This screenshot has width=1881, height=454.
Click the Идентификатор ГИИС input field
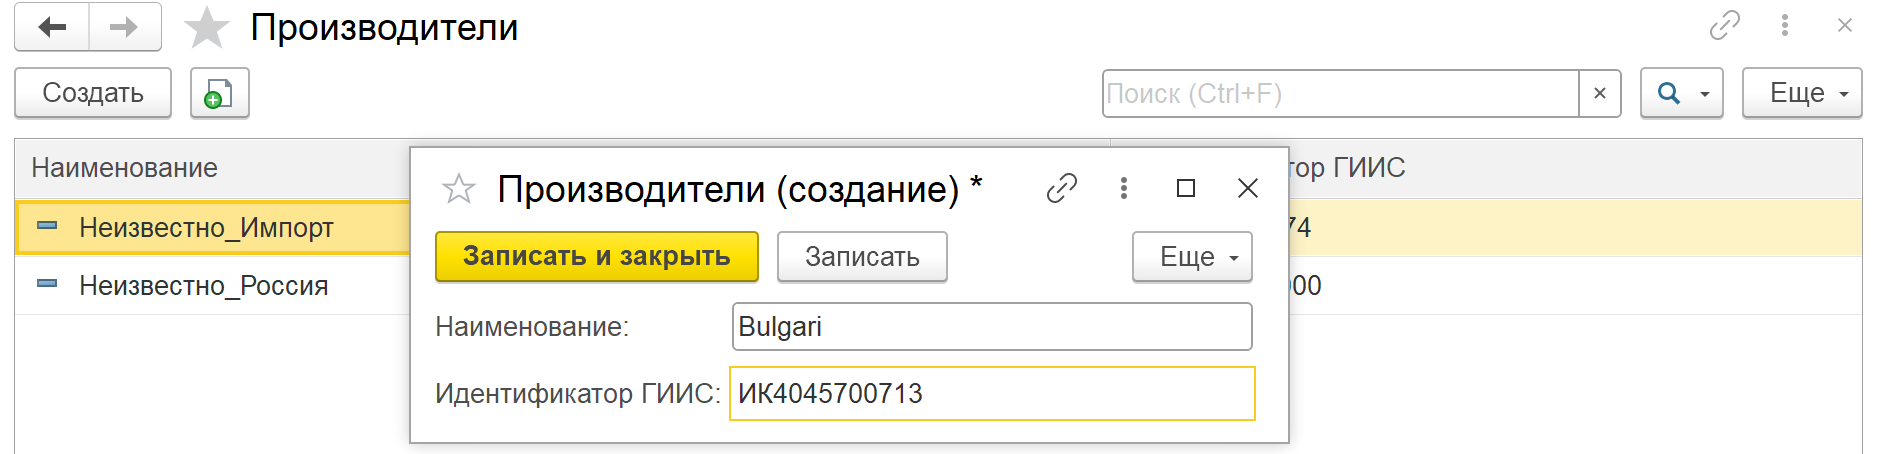click(x=992, y=394)
